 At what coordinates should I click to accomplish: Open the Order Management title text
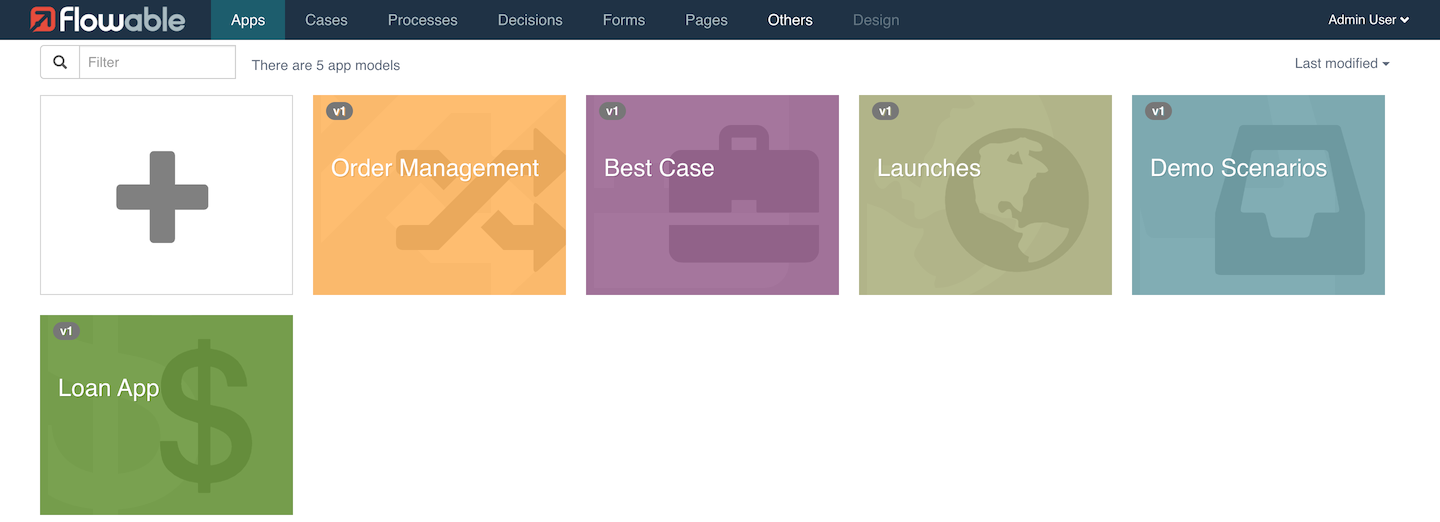[x=435, y=168]
